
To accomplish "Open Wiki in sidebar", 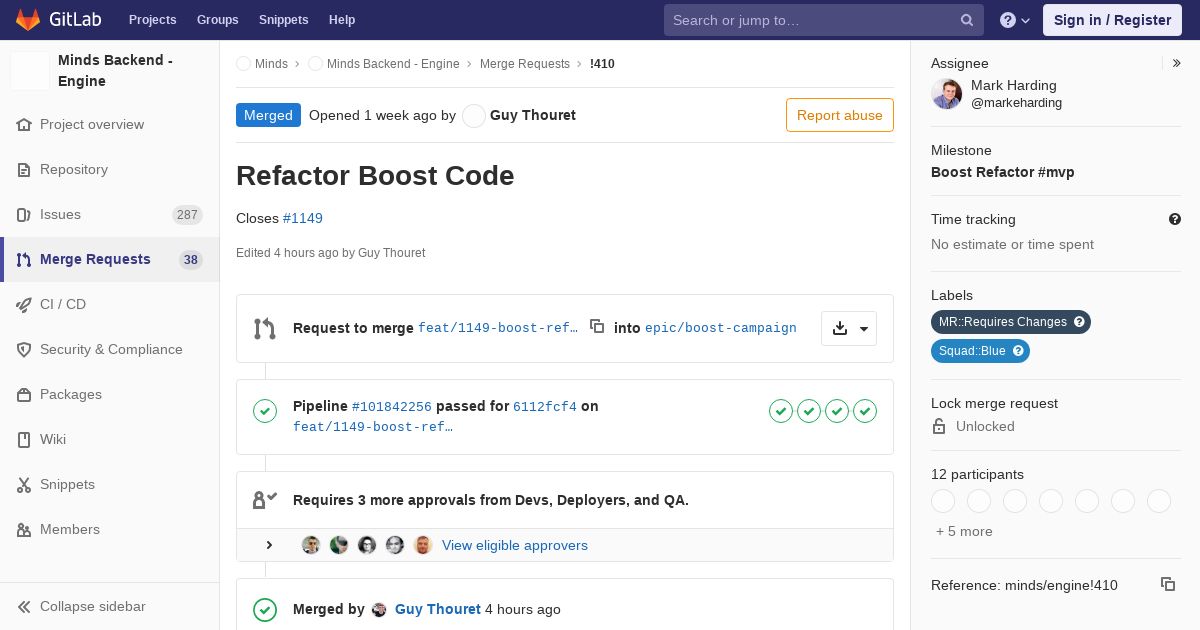I will (110, 439).
